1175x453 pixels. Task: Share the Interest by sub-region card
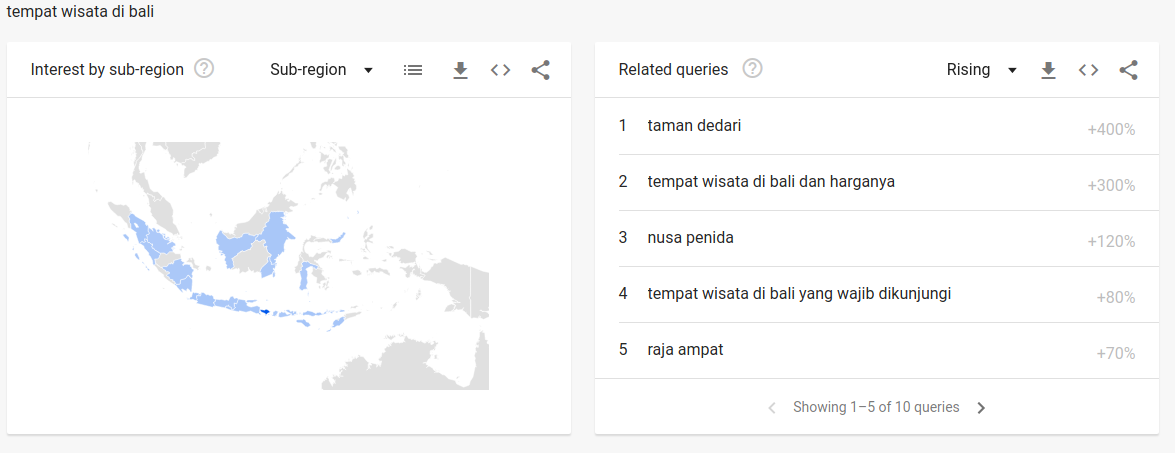click(x=541, y=70)
